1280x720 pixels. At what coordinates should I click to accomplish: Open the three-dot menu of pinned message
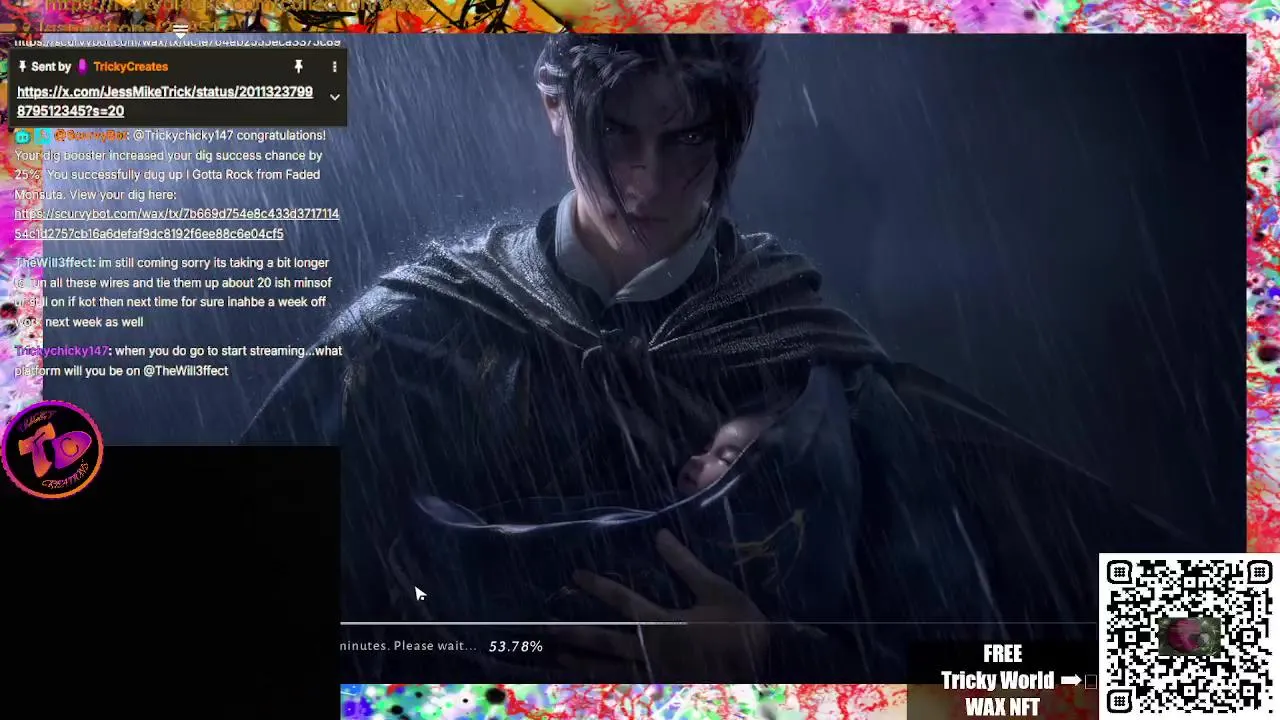(x=334, y=67)
